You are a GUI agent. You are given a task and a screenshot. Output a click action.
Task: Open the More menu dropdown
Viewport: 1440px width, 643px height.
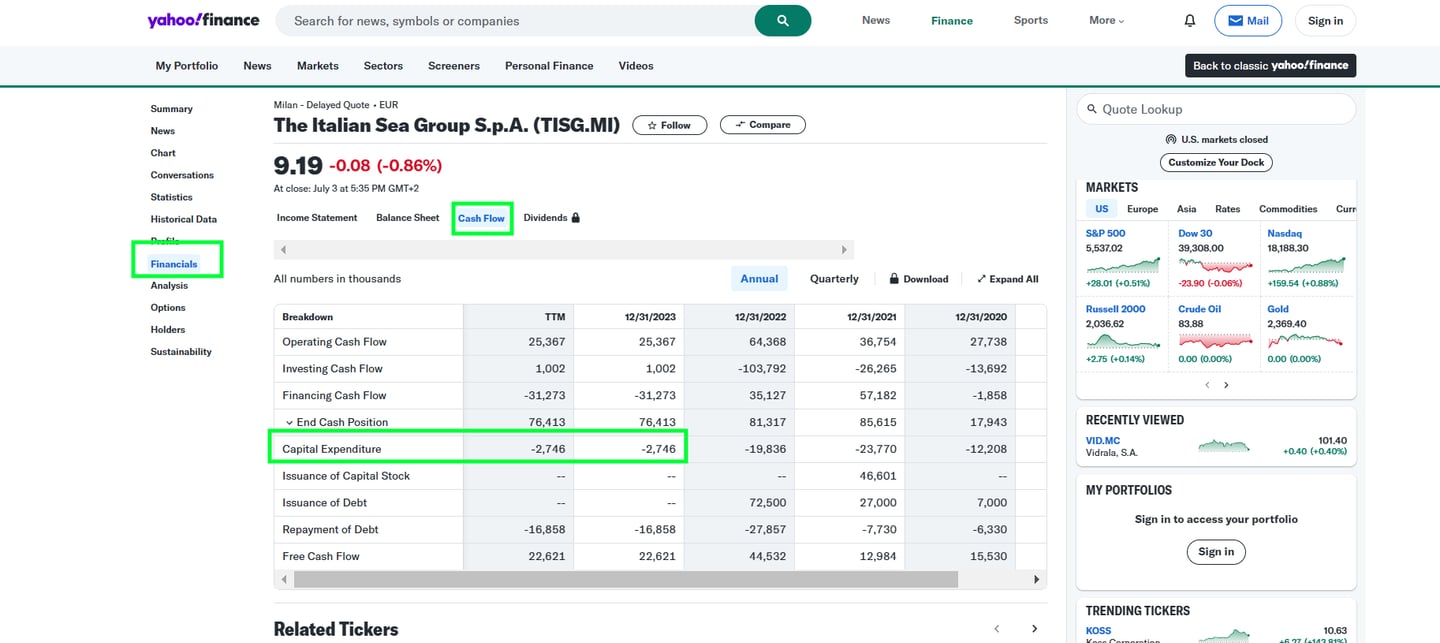point(1106,20)
